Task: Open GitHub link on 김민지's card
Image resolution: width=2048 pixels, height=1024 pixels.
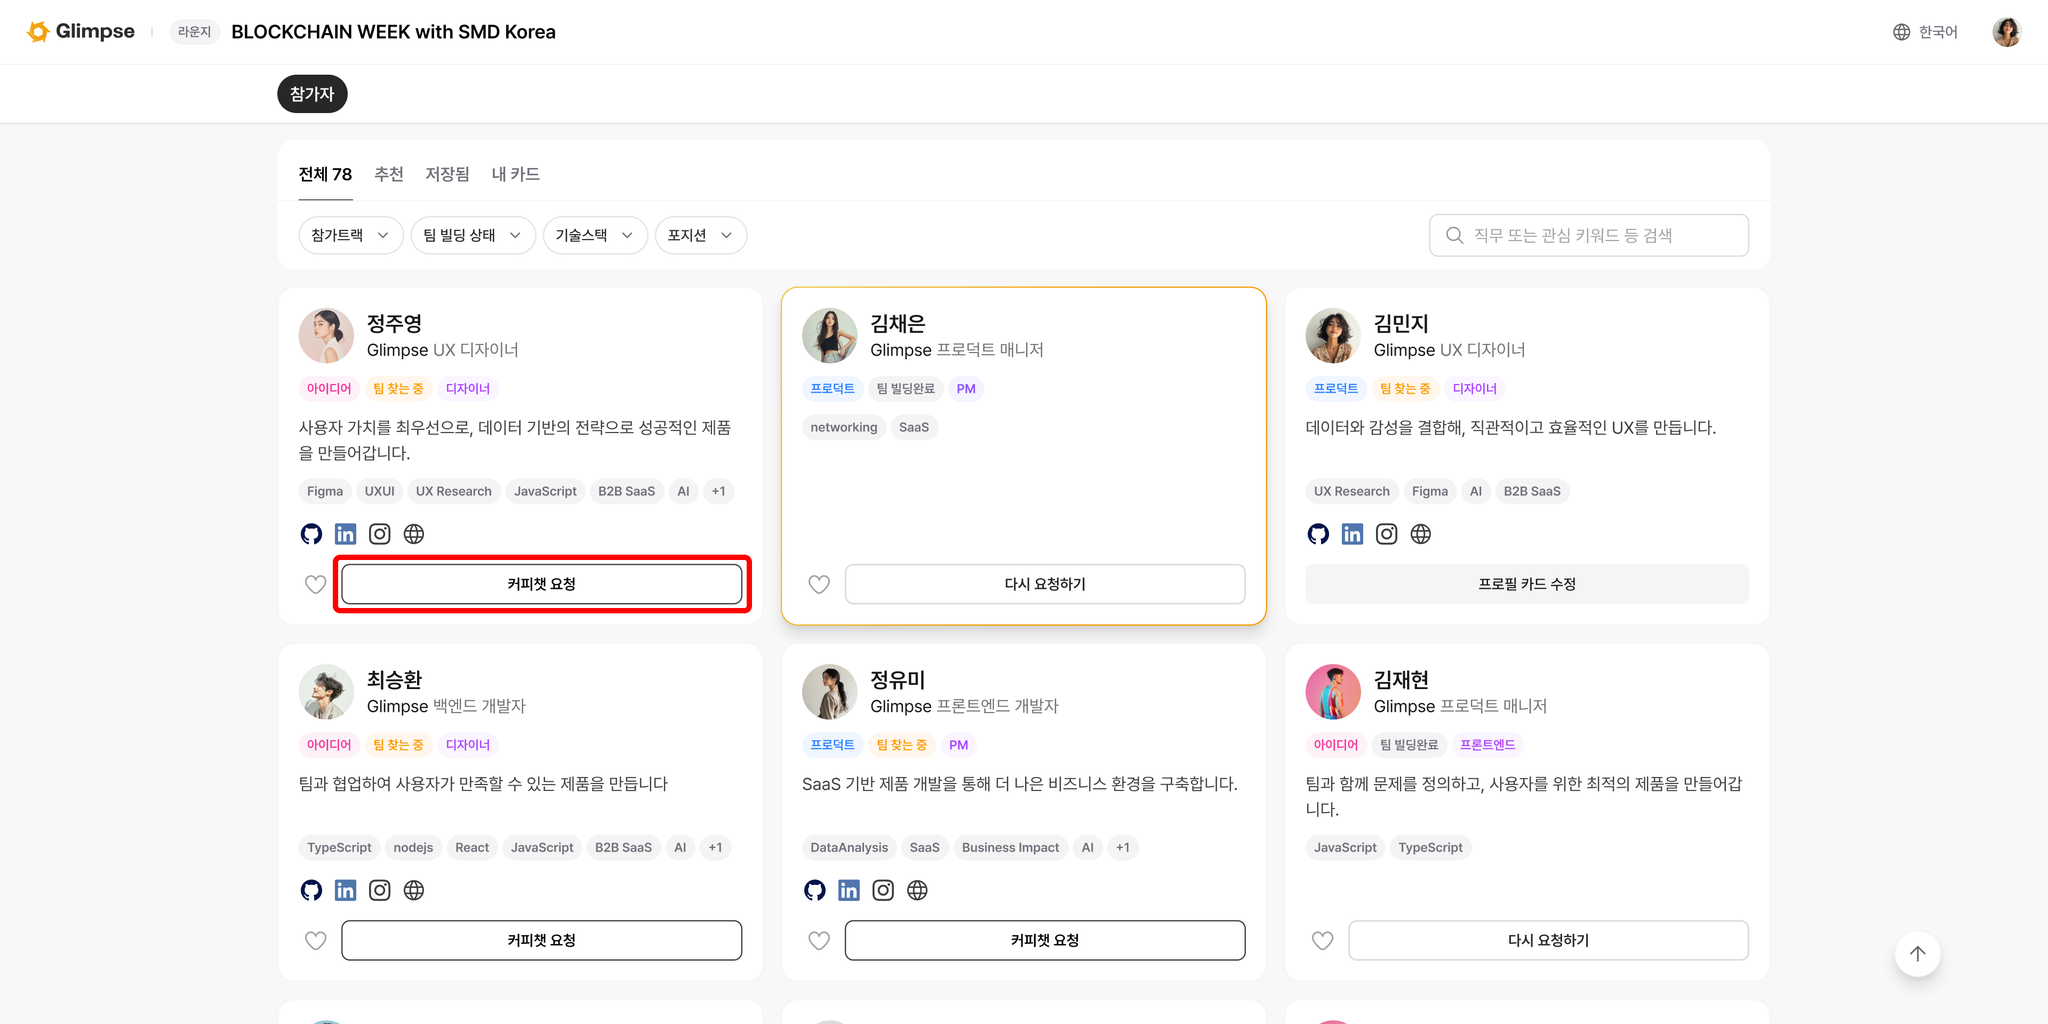Action: point(1318,534)
